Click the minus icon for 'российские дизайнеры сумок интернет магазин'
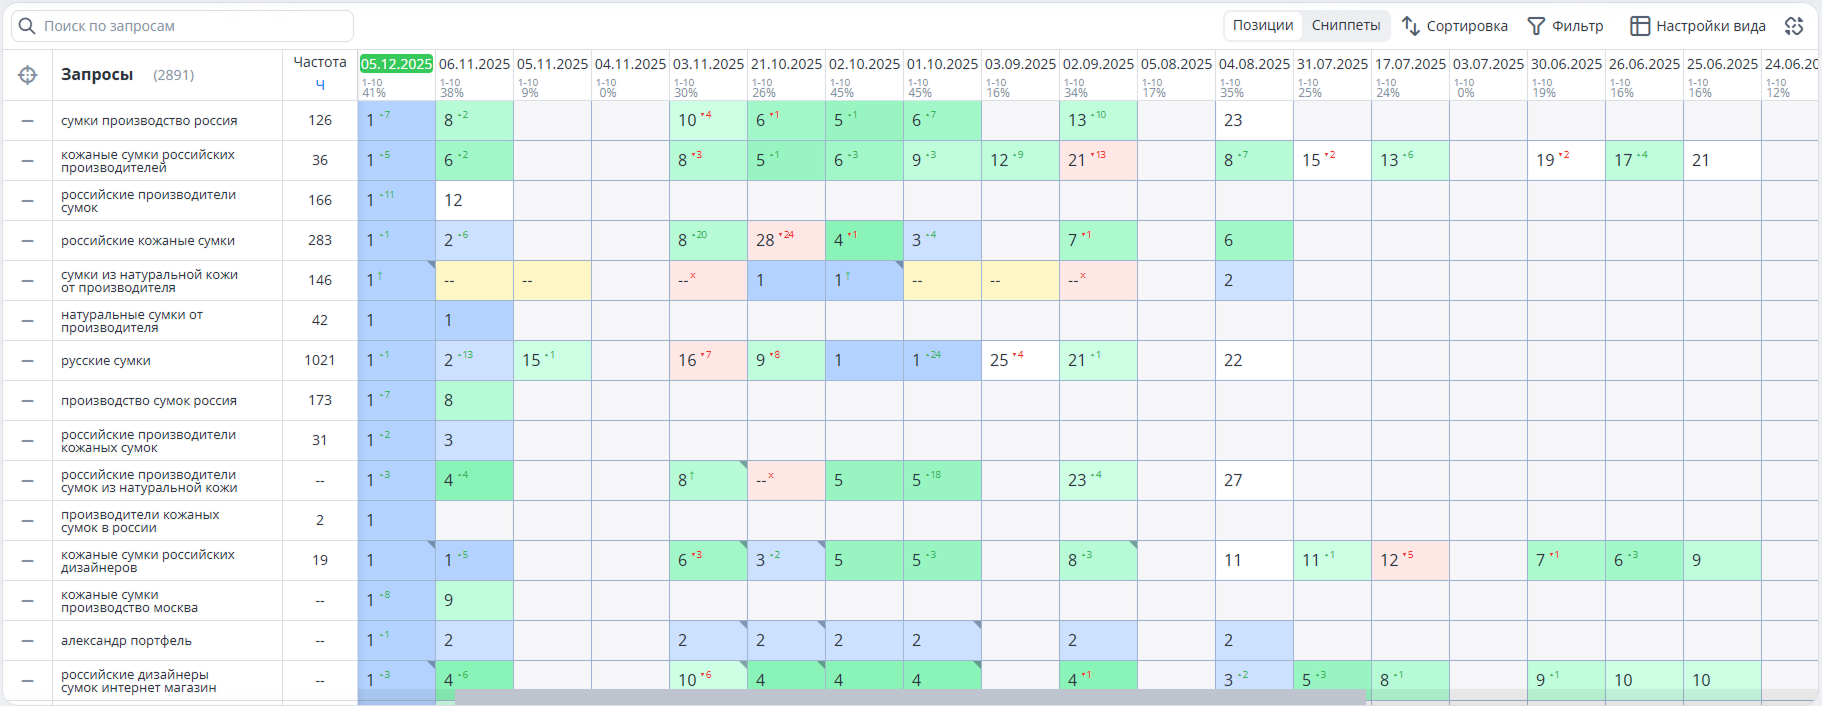This screenshot has height=706, width=1822. pos(28,681)
